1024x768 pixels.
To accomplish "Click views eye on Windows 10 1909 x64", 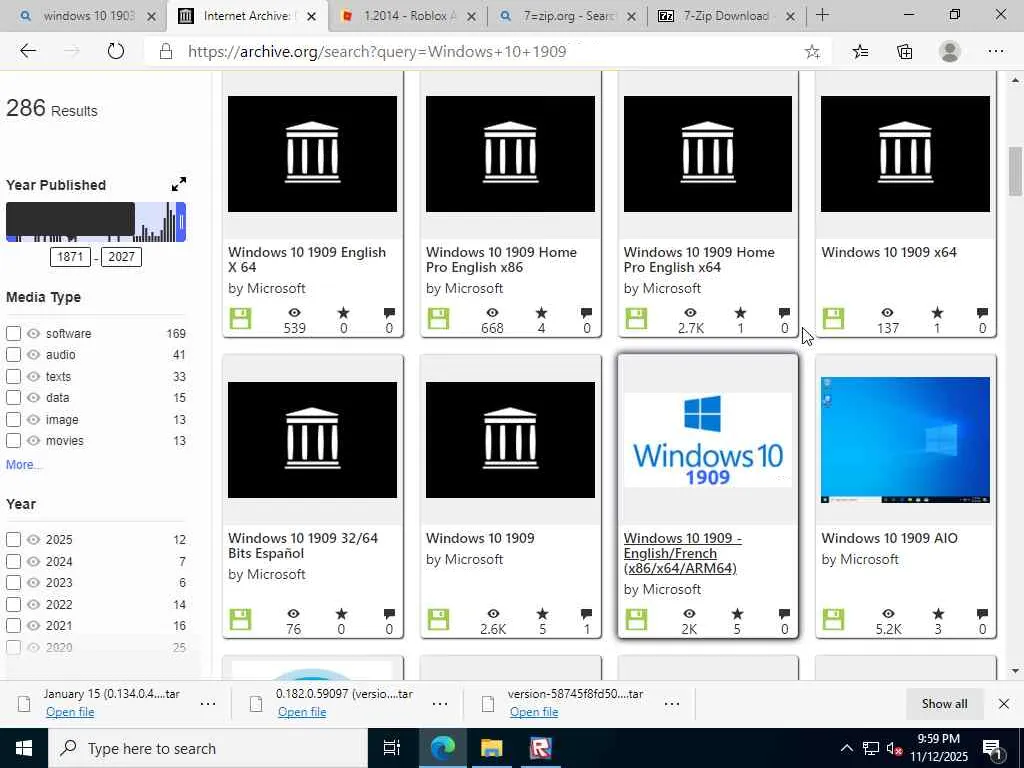I will click(x=887, y=313).
